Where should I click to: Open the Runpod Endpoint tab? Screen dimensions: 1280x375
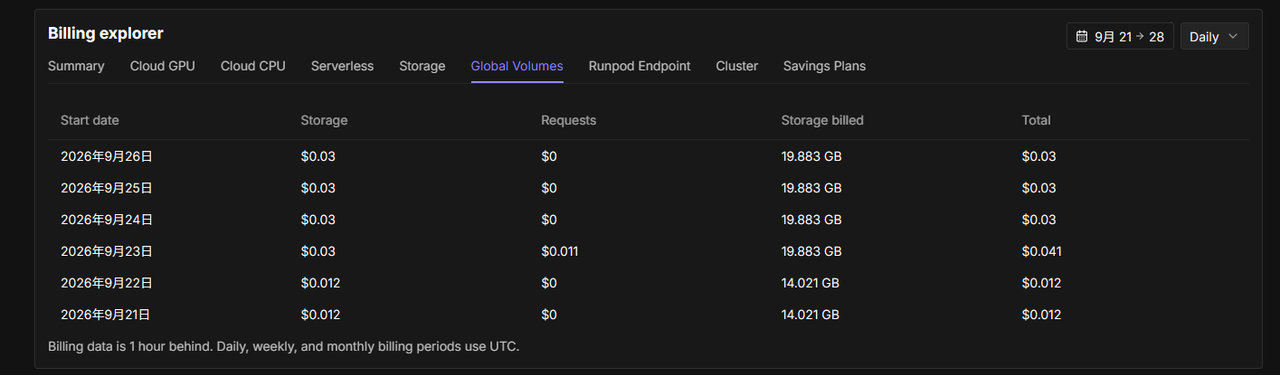click(639, 66)
